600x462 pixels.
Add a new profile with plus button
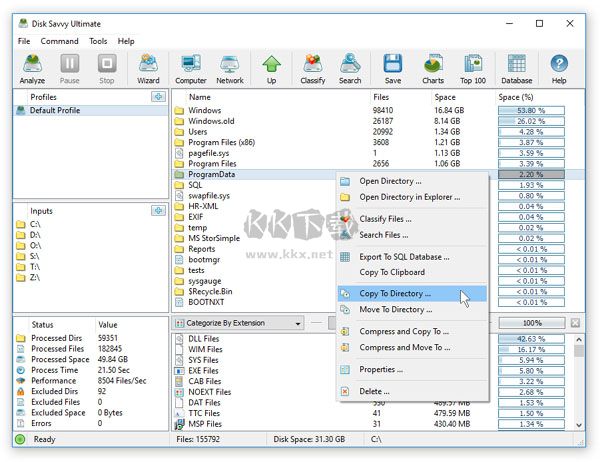tap(158, 97)
